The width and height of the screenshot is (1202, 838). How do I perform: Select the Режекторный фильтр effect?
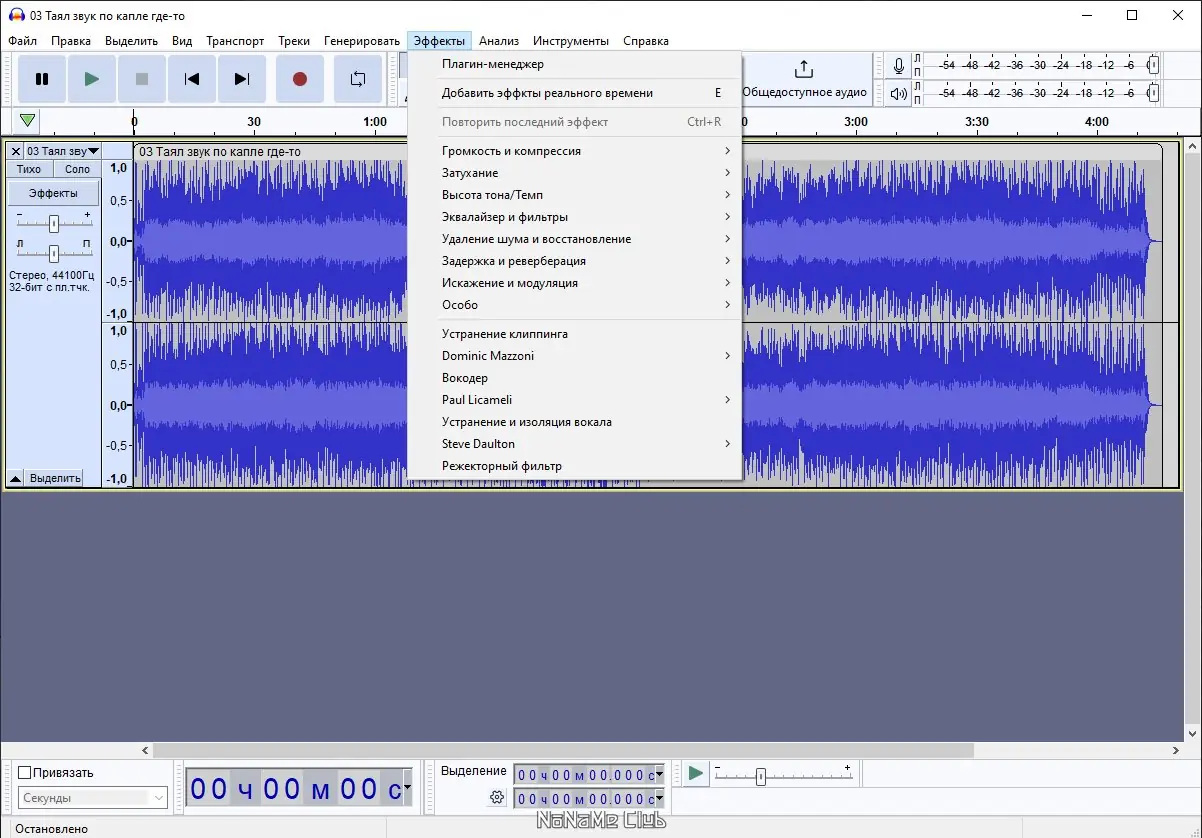coord(575,466)
